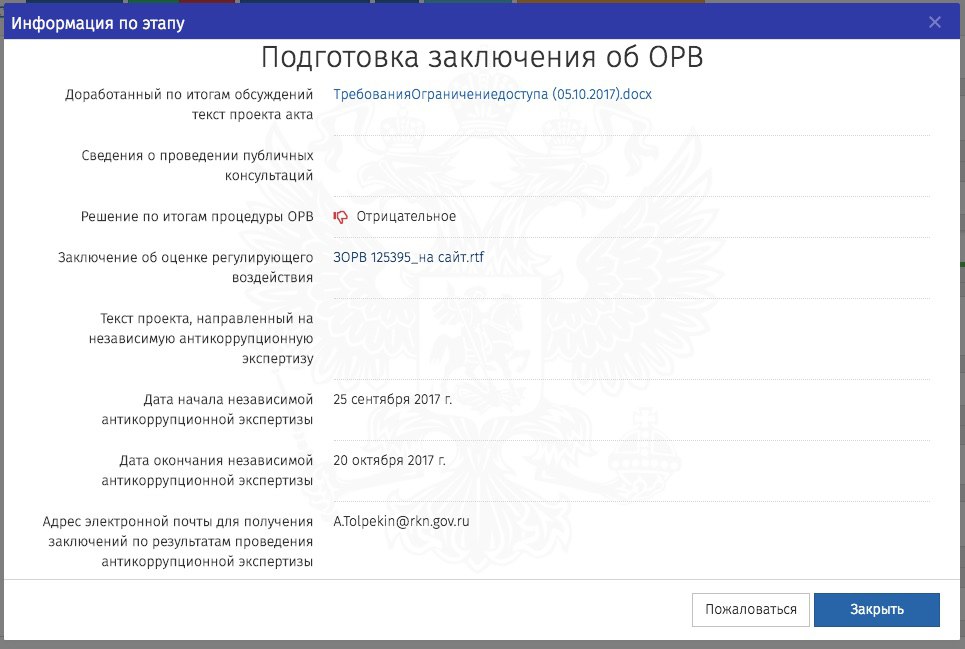
Task: Select the date 20 октября 2017 г.
Action: (x=390, y=460)
